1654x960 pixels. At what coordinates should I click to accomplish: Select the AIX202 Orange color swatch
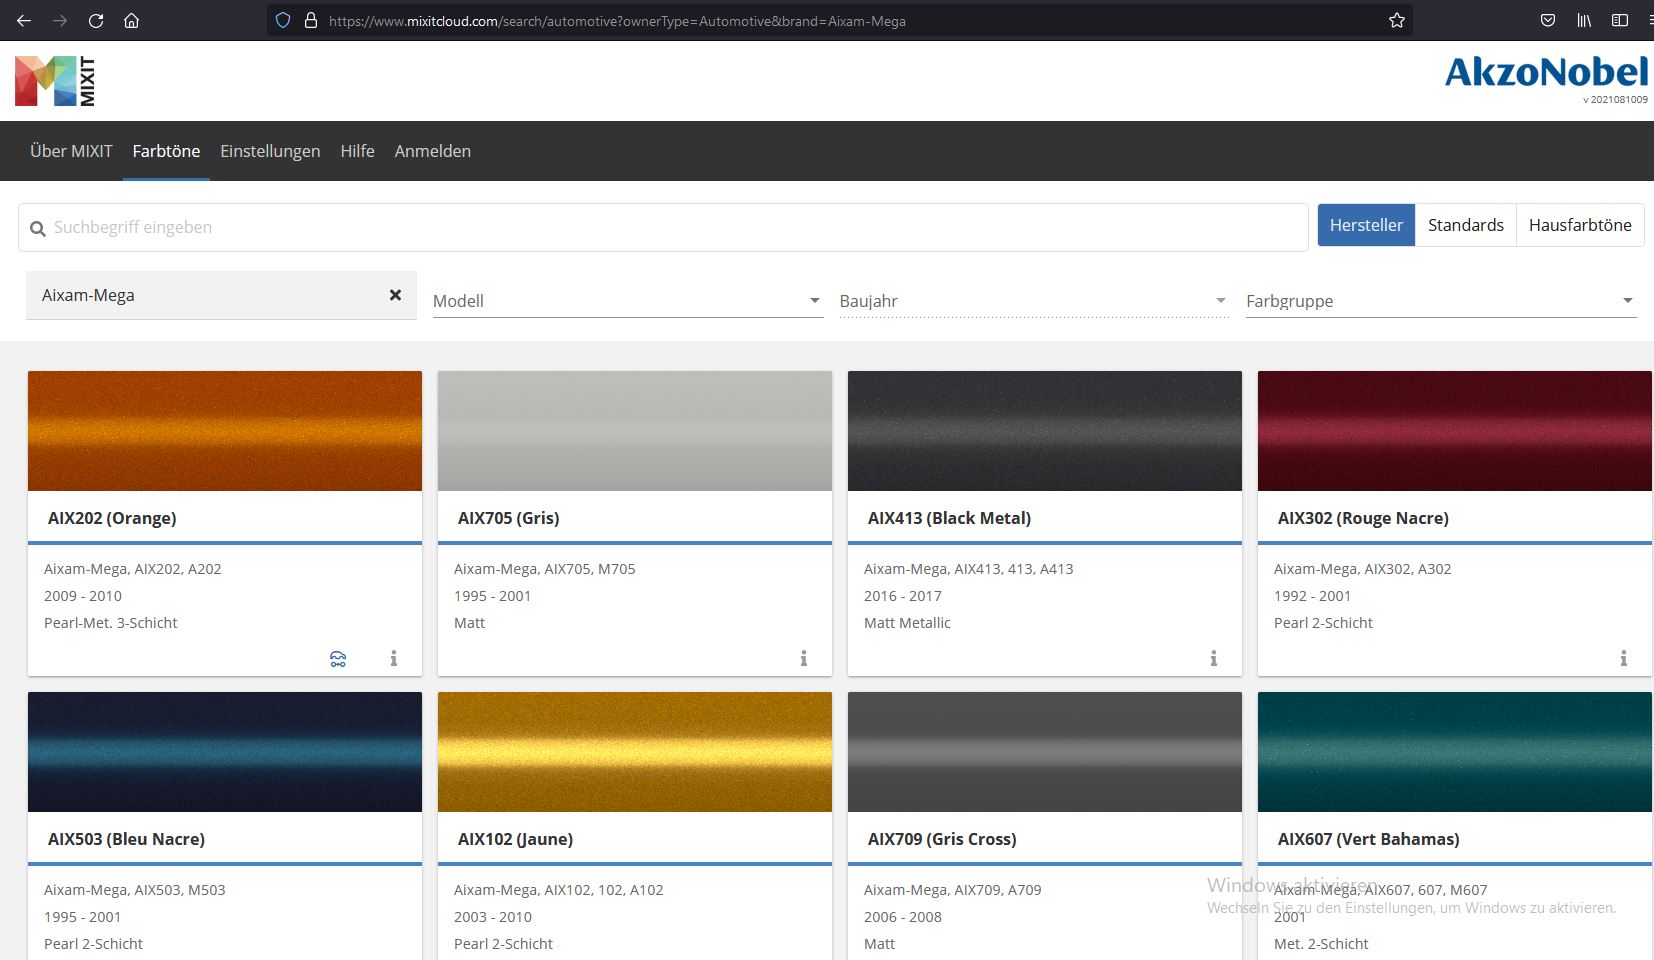click(225, 431)
